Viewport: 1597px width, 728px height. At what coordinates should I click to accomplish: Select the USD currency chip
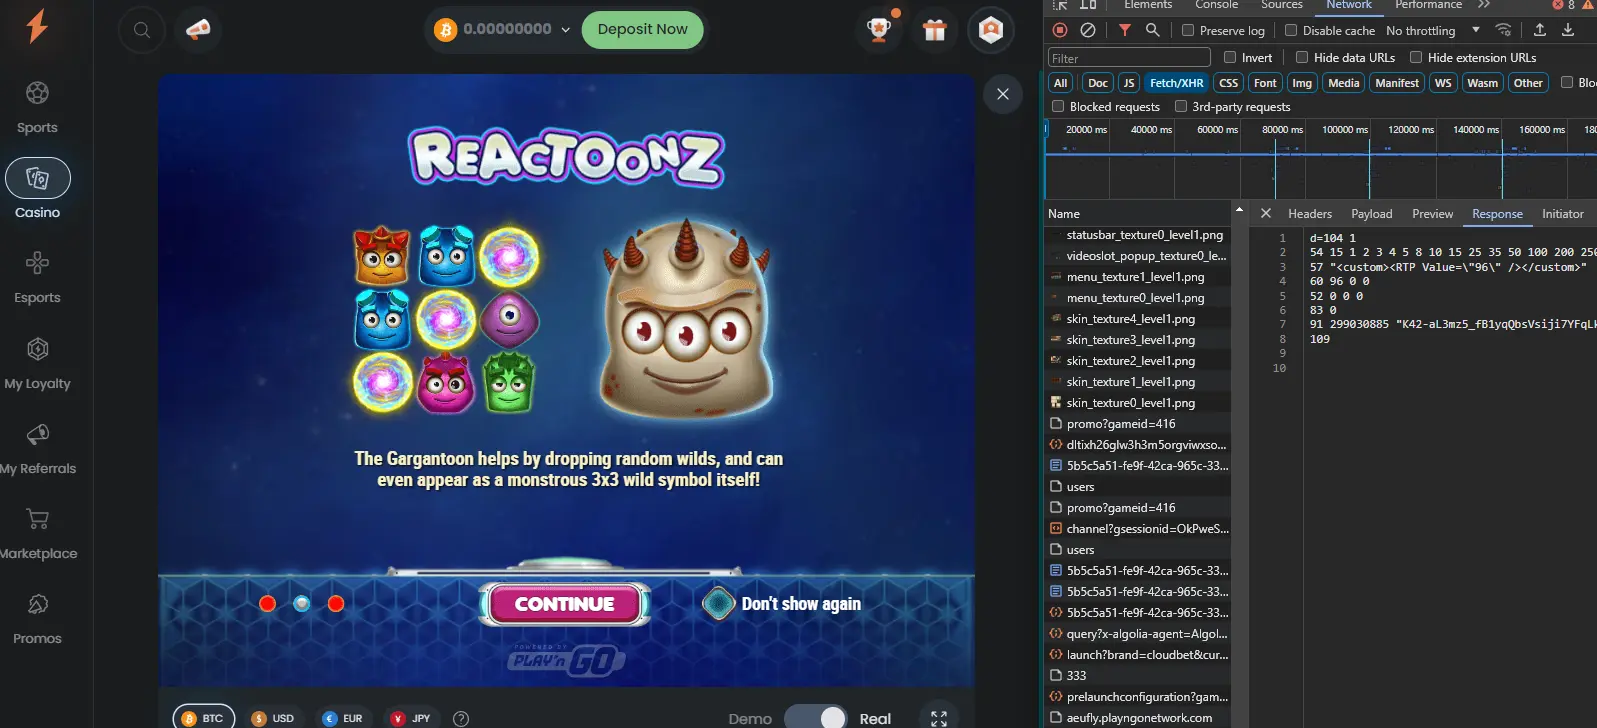click(x=273, y=718)
